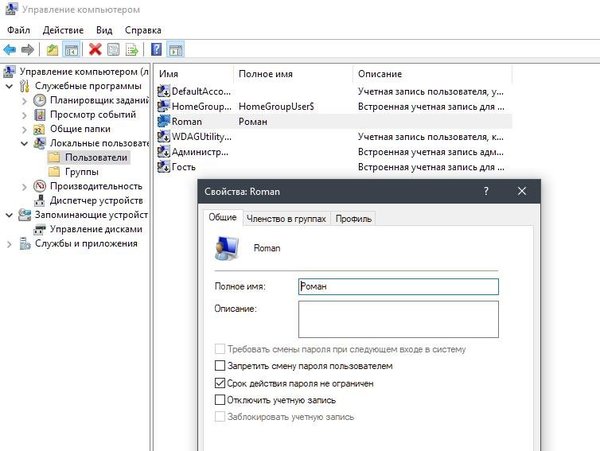Switch to the Профиль tab
The image size is (600, 451).
(x=354, y=219)
